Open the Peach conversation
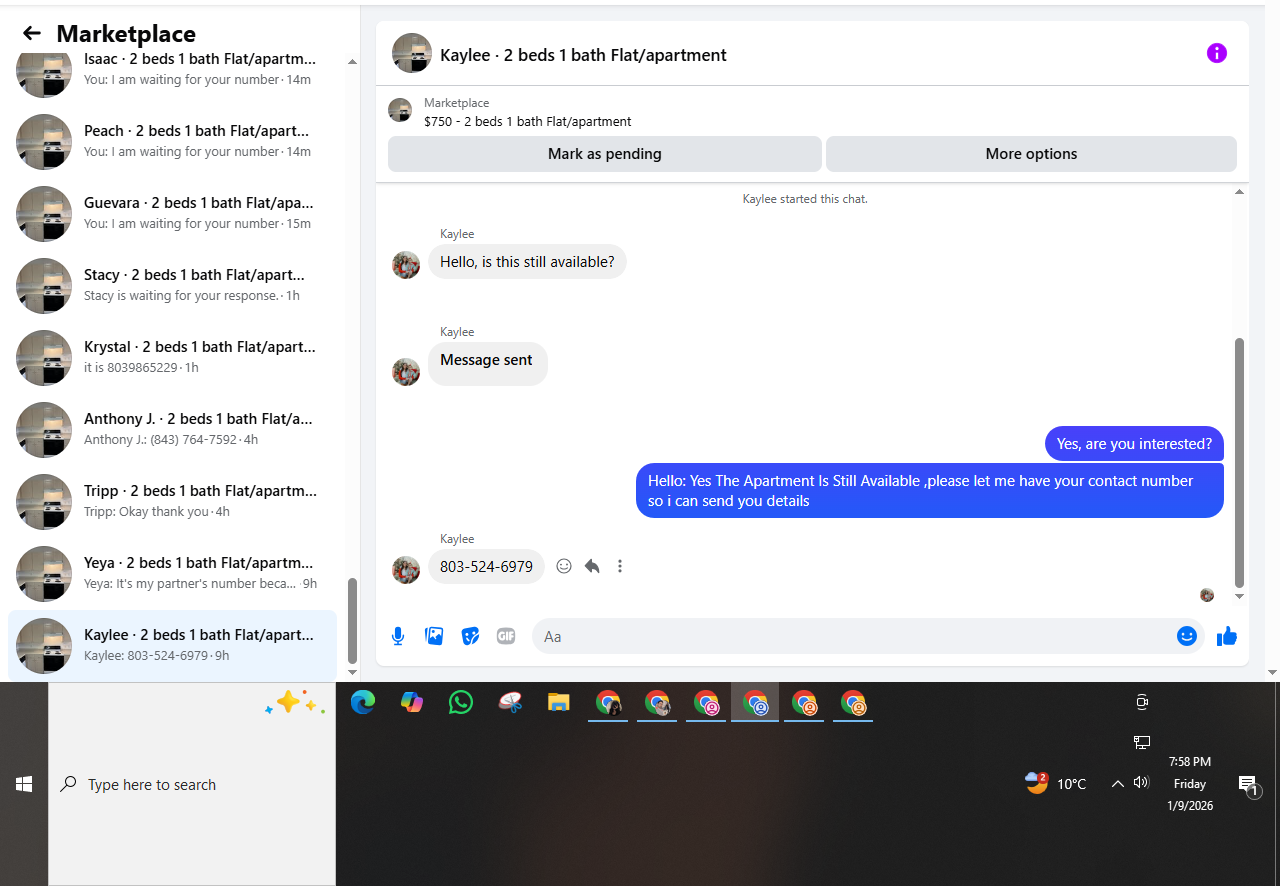 coord(172,142)
